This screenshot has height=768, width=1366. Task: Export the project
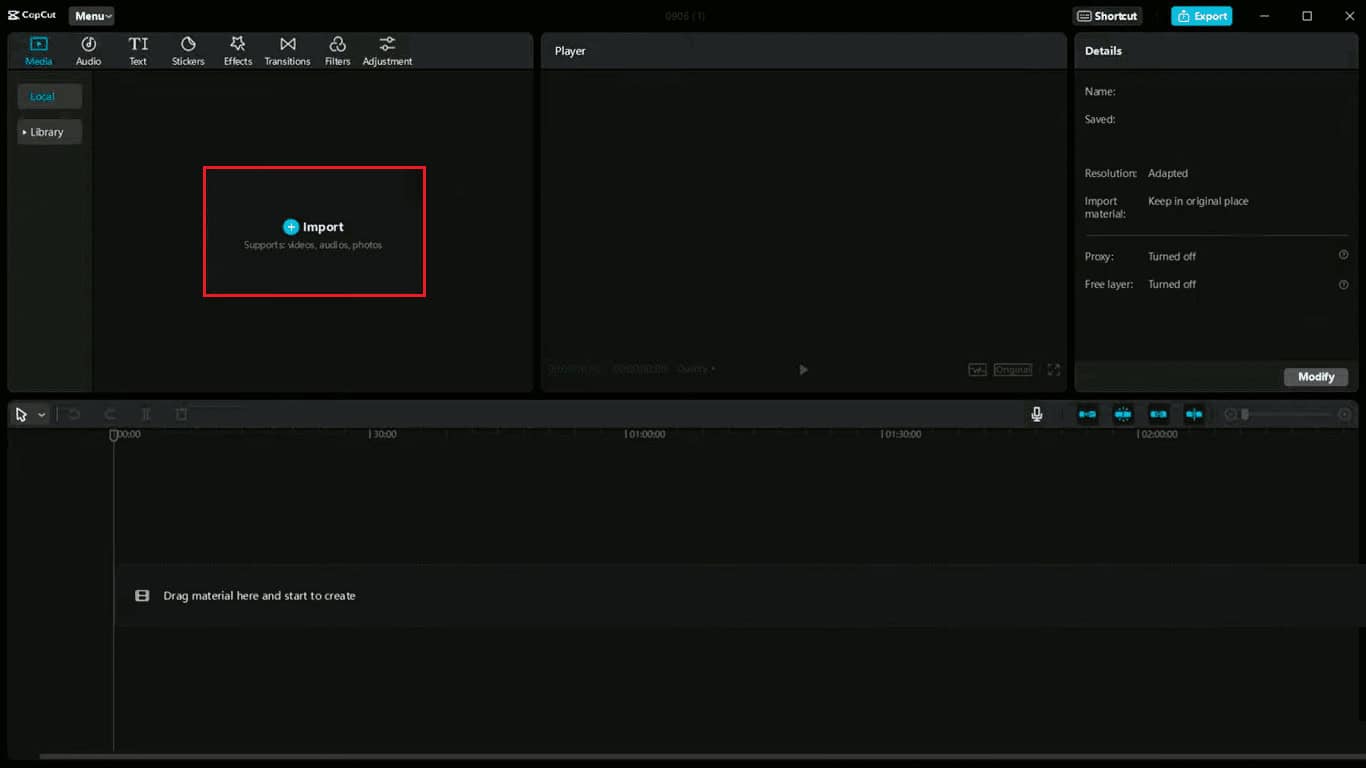click(x=1201, y=15)
